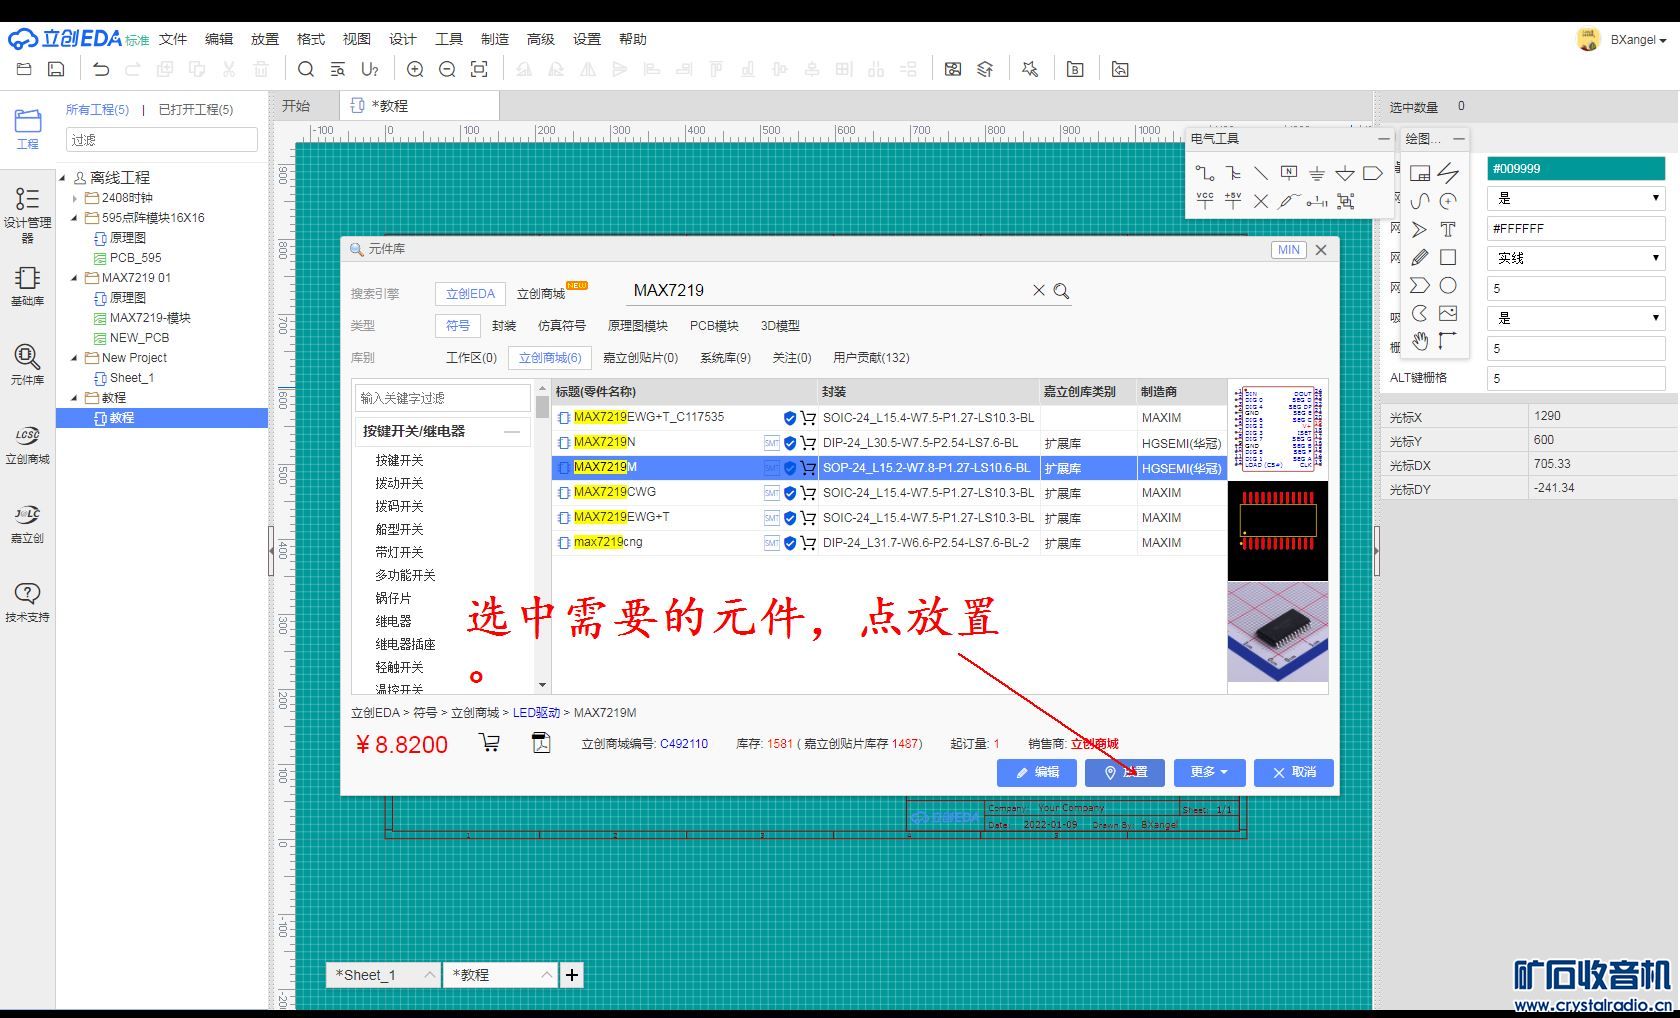This screenshot has width=1680, height=1018.
Task: Open the 更多 dropdown button
Action: [x=1209, y=772]
